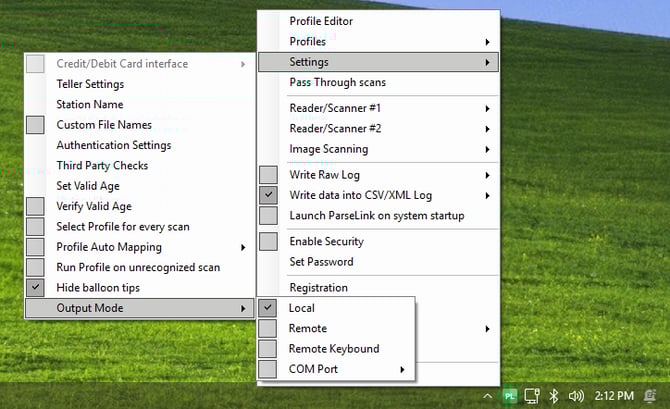Click the 2:12 PM clock
The image size is (670, 409).
tap(614, 396)
